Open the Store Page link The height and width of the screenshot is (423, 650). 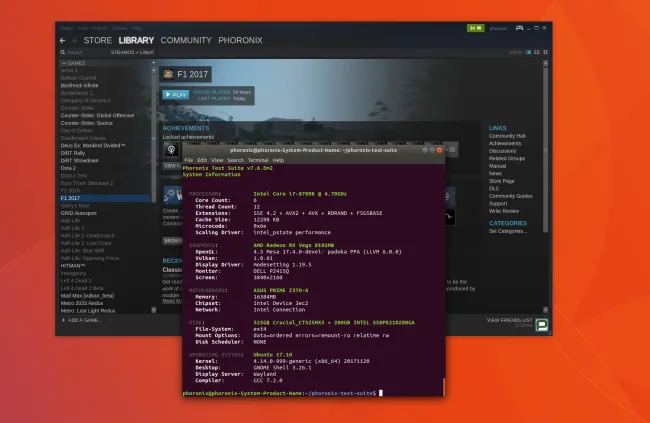pyautogui.click(x=502, y=181)
